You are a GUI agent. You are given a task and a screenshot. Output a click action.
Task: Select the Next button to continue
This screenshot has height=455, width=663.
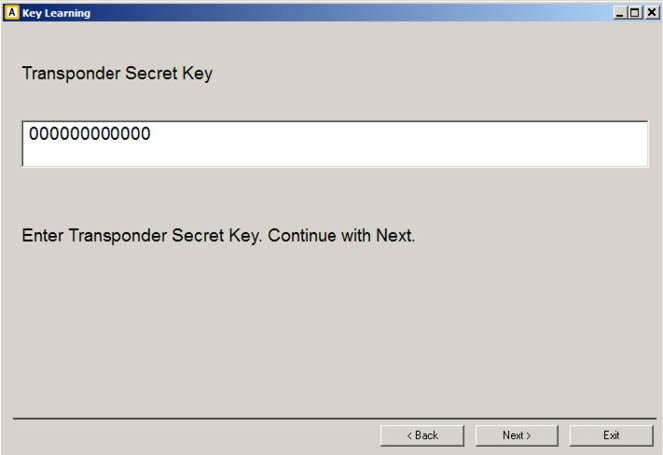pyautogui.click(x=516, y=436)
